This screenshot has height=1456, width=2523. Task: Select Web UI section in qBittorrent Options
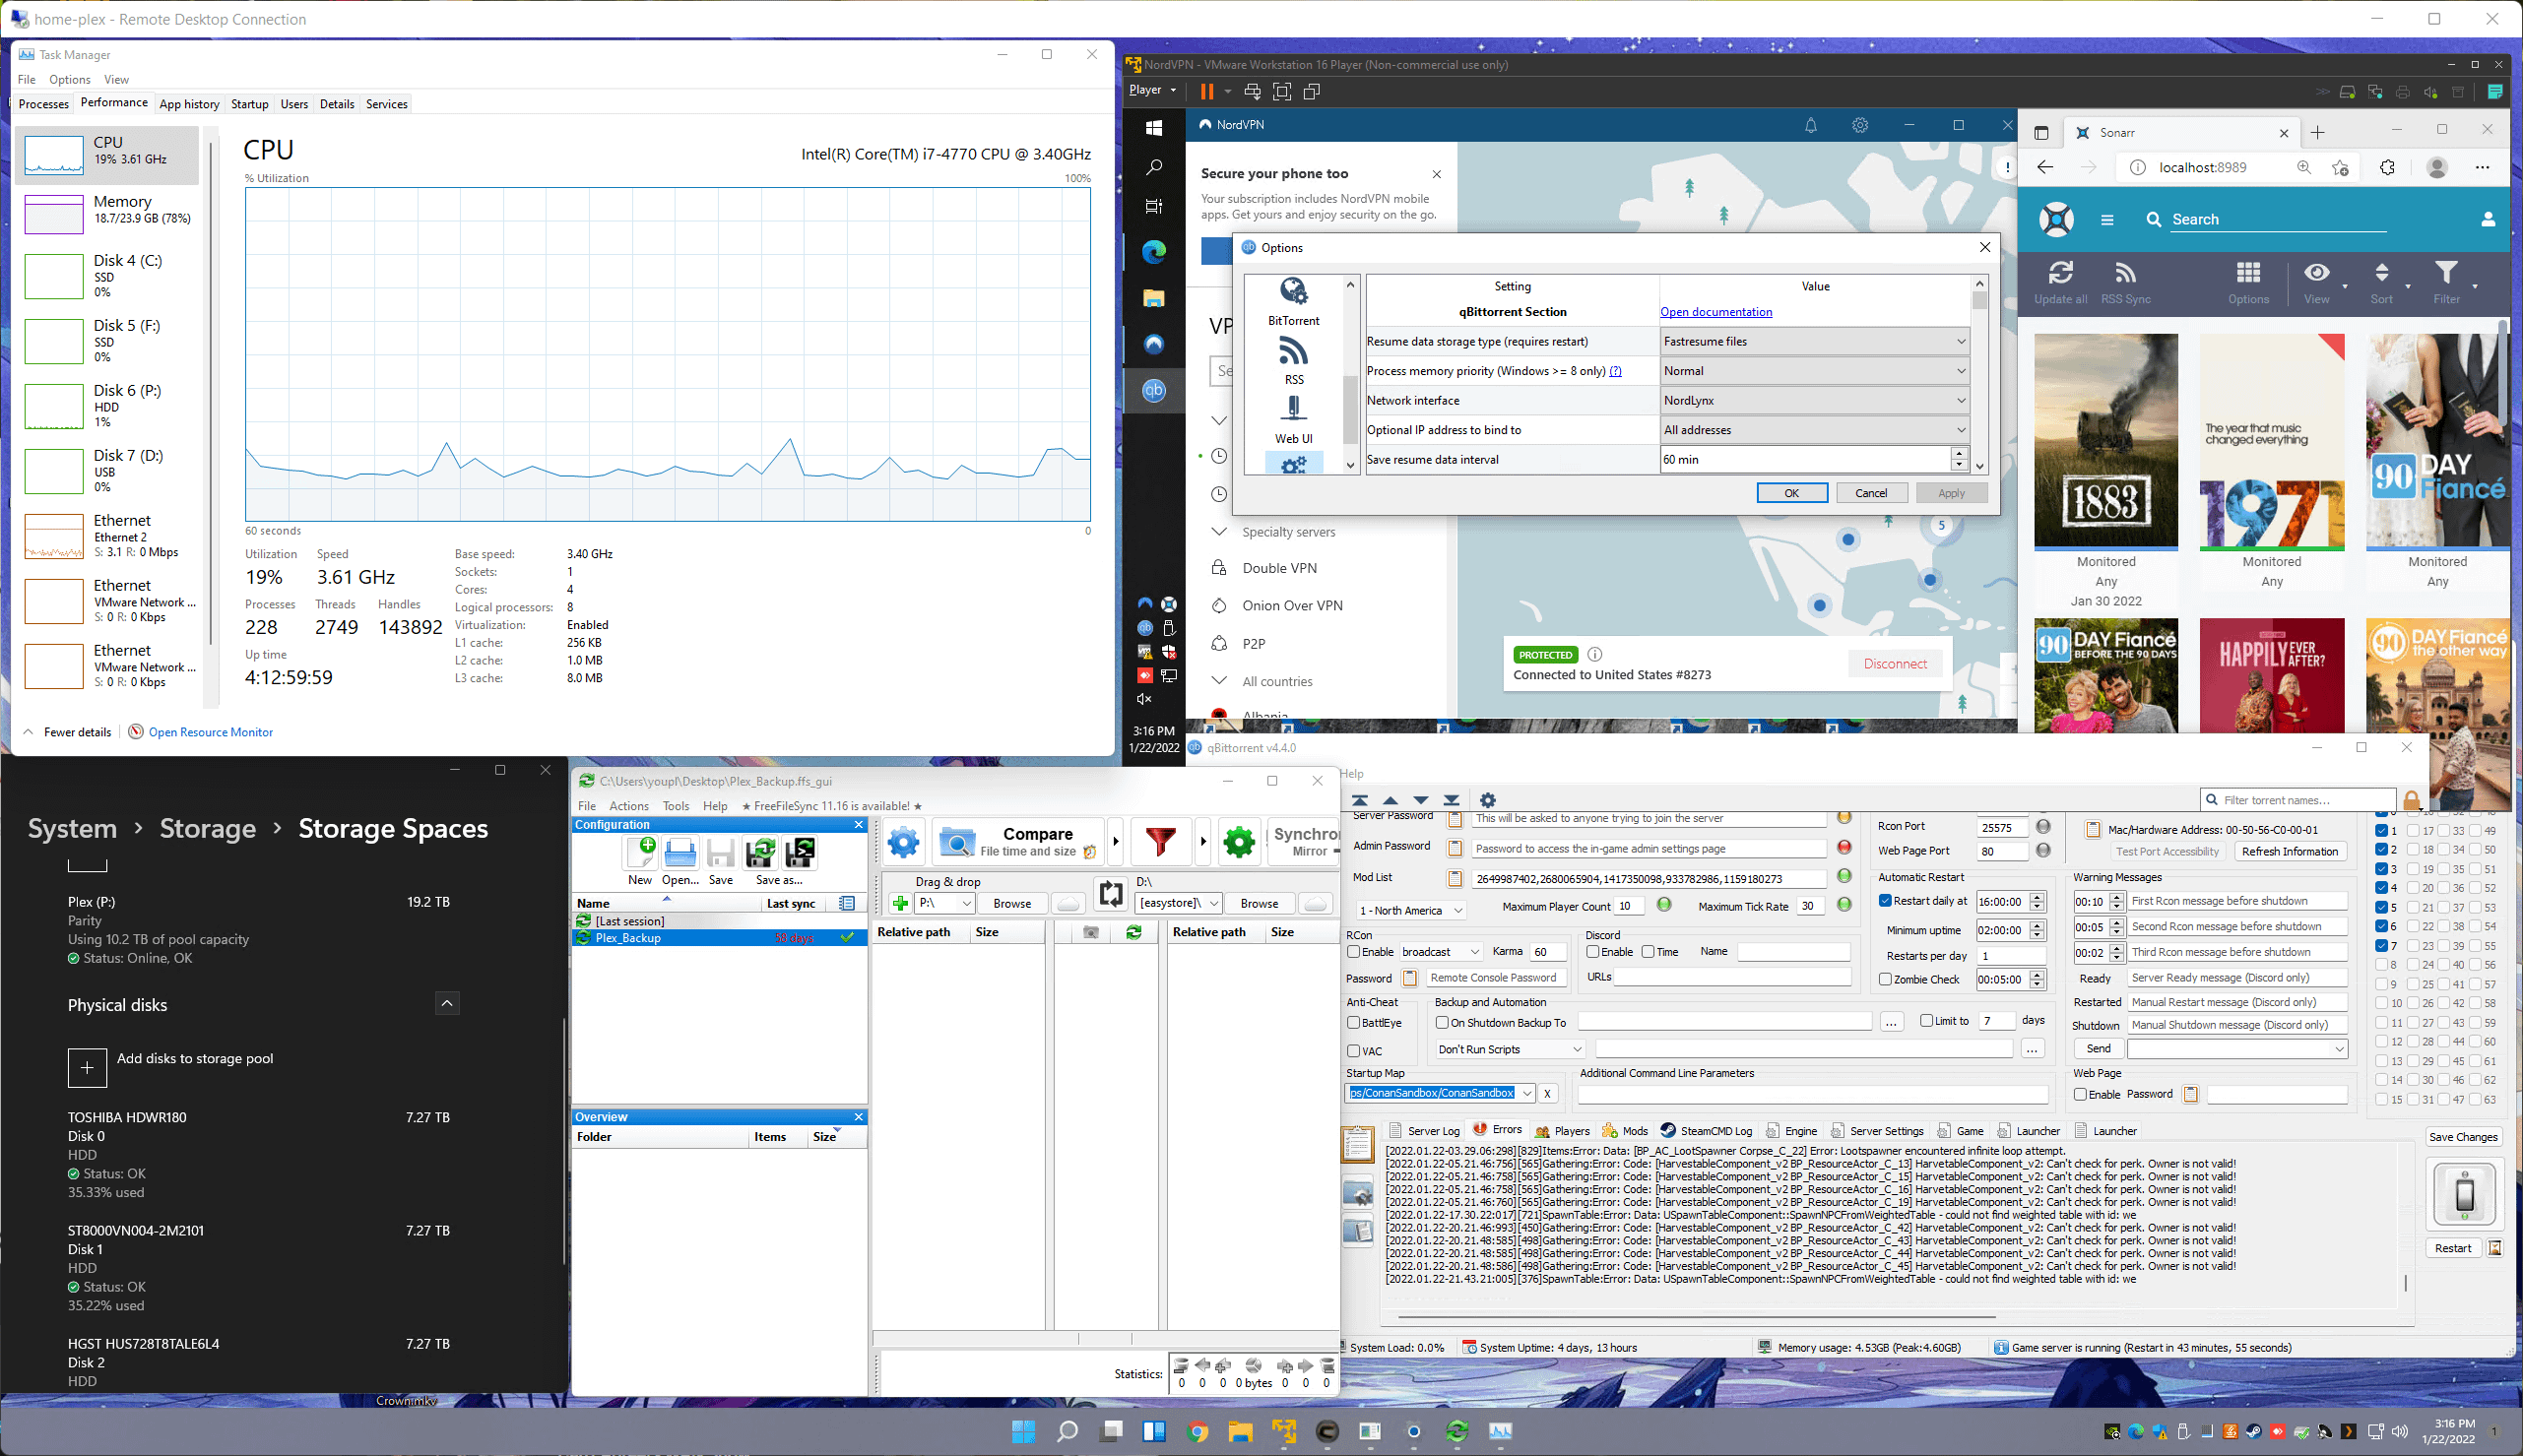tap(1293, 420)
